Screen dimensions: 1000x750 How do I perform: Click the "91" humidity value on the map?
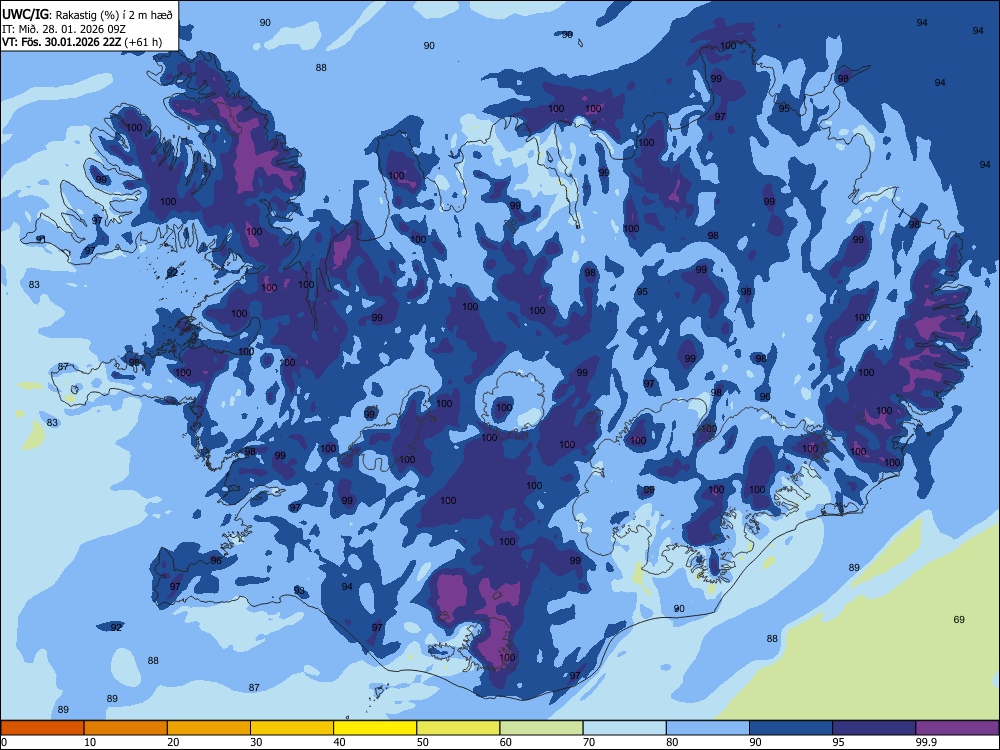click(41, 239)
